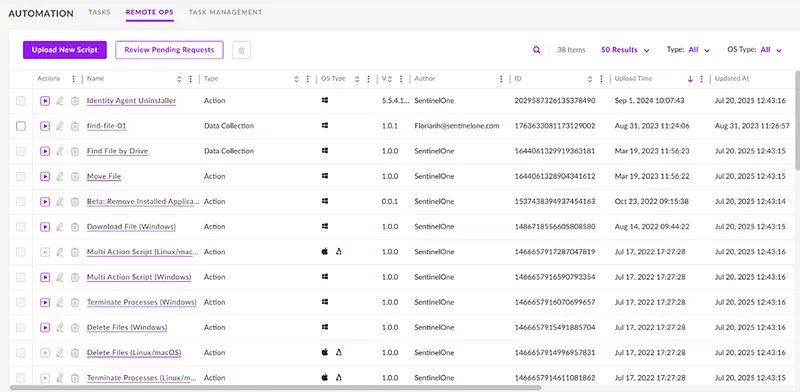This screenshot has height=392, width=800.
Task: Check the Multi Action Script (Windows) row
Action: pos(20,277)
